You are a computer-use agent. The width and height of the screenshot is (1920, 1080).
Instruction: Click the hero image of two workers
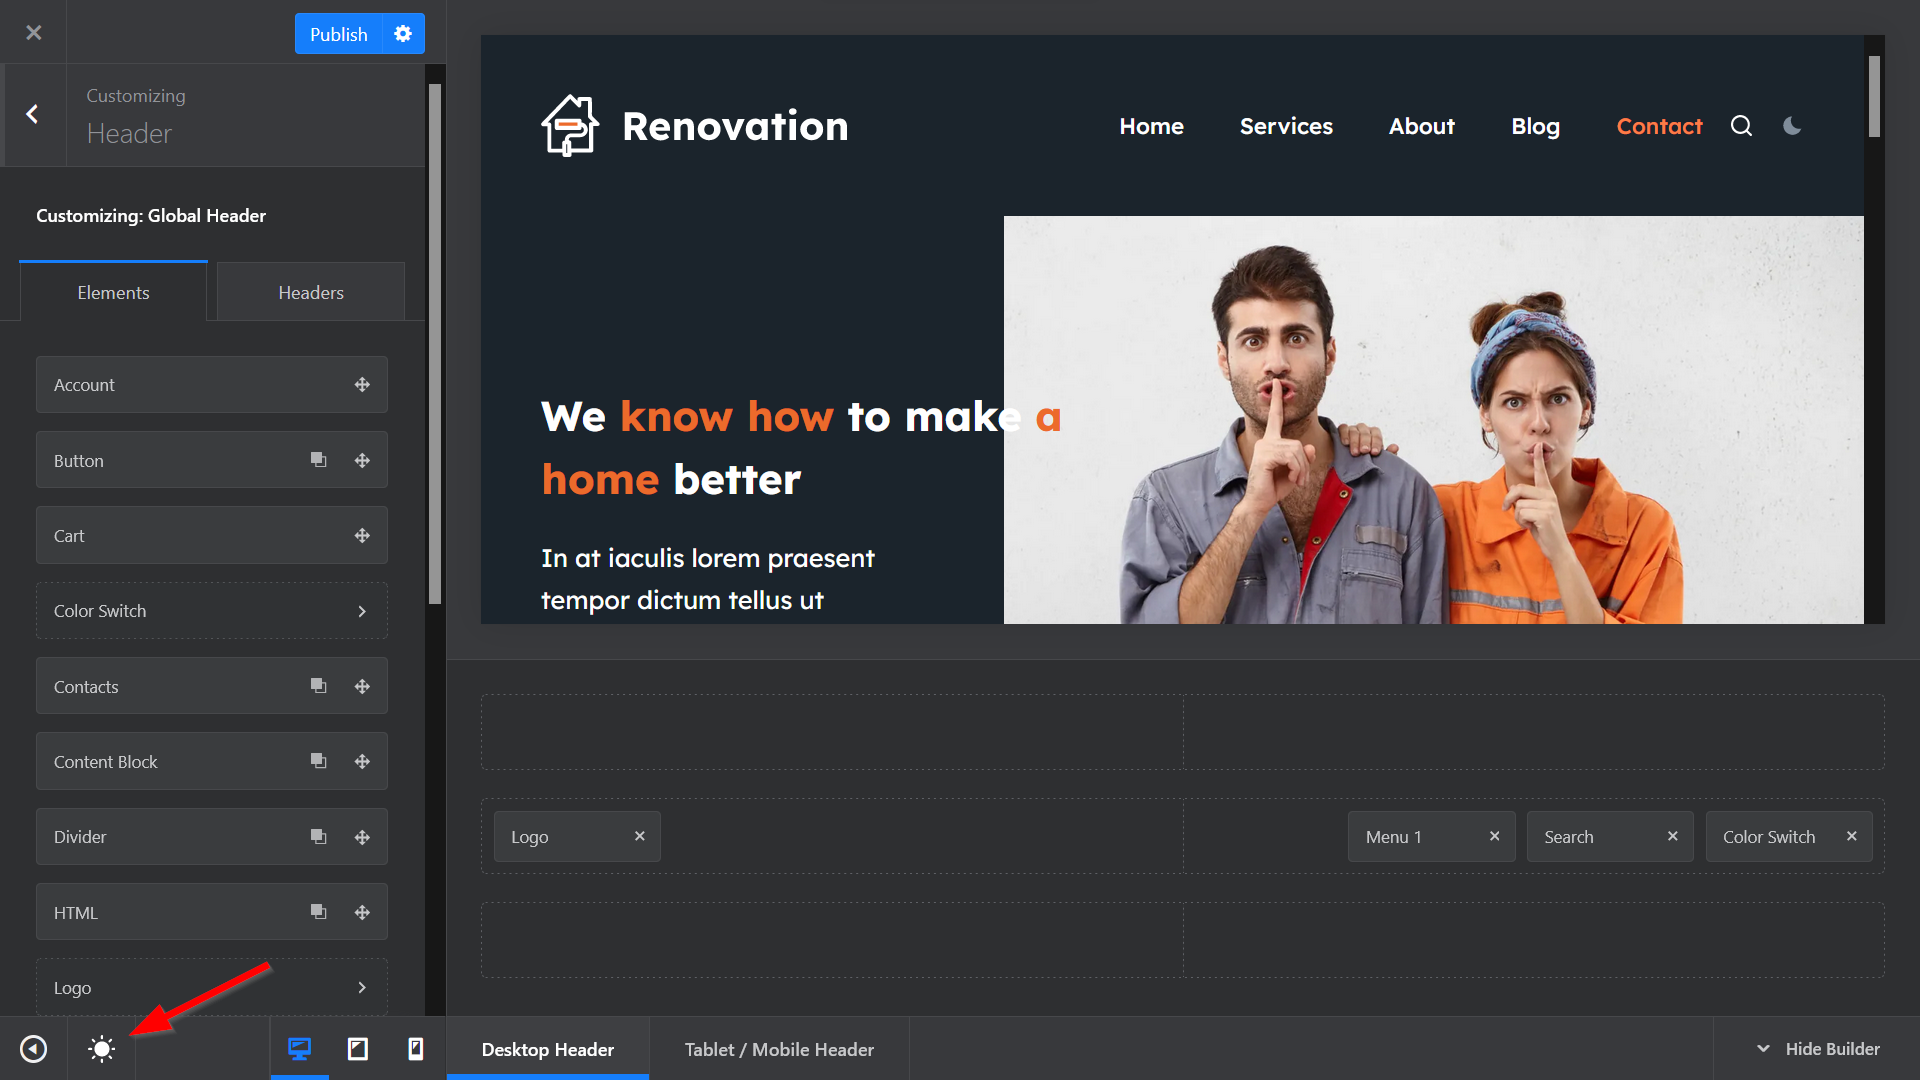click(x=1433, y=420)
